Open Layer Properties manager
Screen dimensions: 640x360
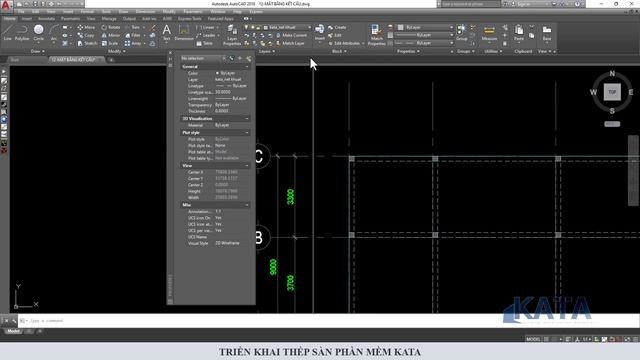232,35
